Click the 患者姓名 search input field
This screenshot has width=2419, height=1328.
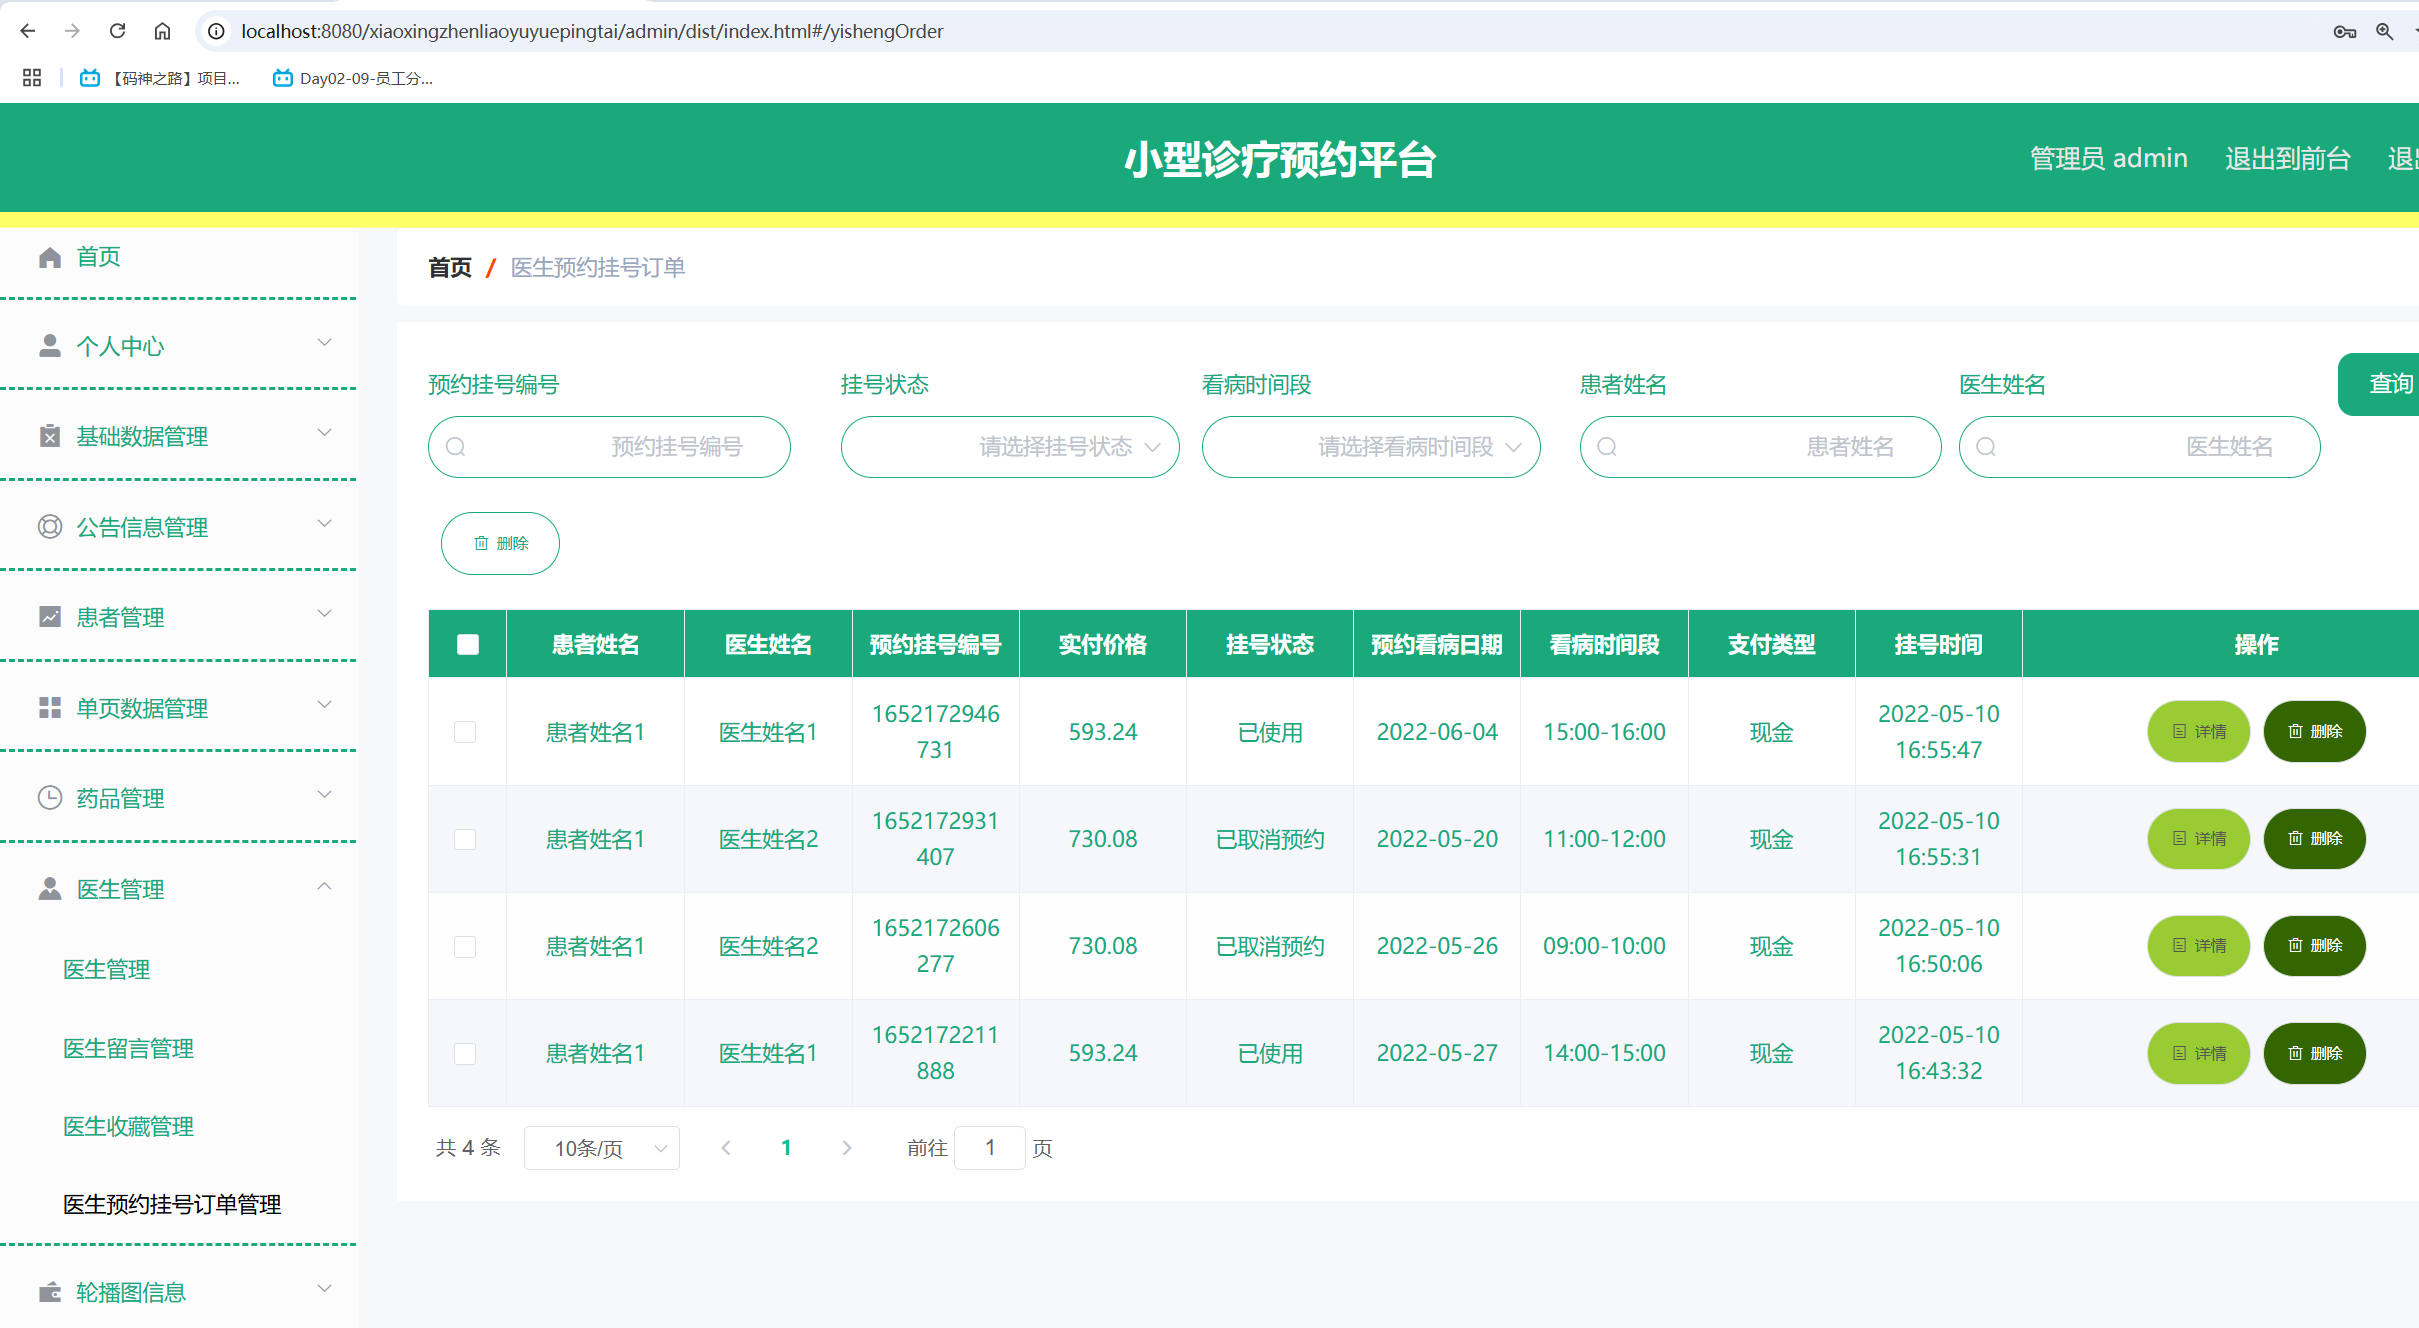coord(1760,447)
